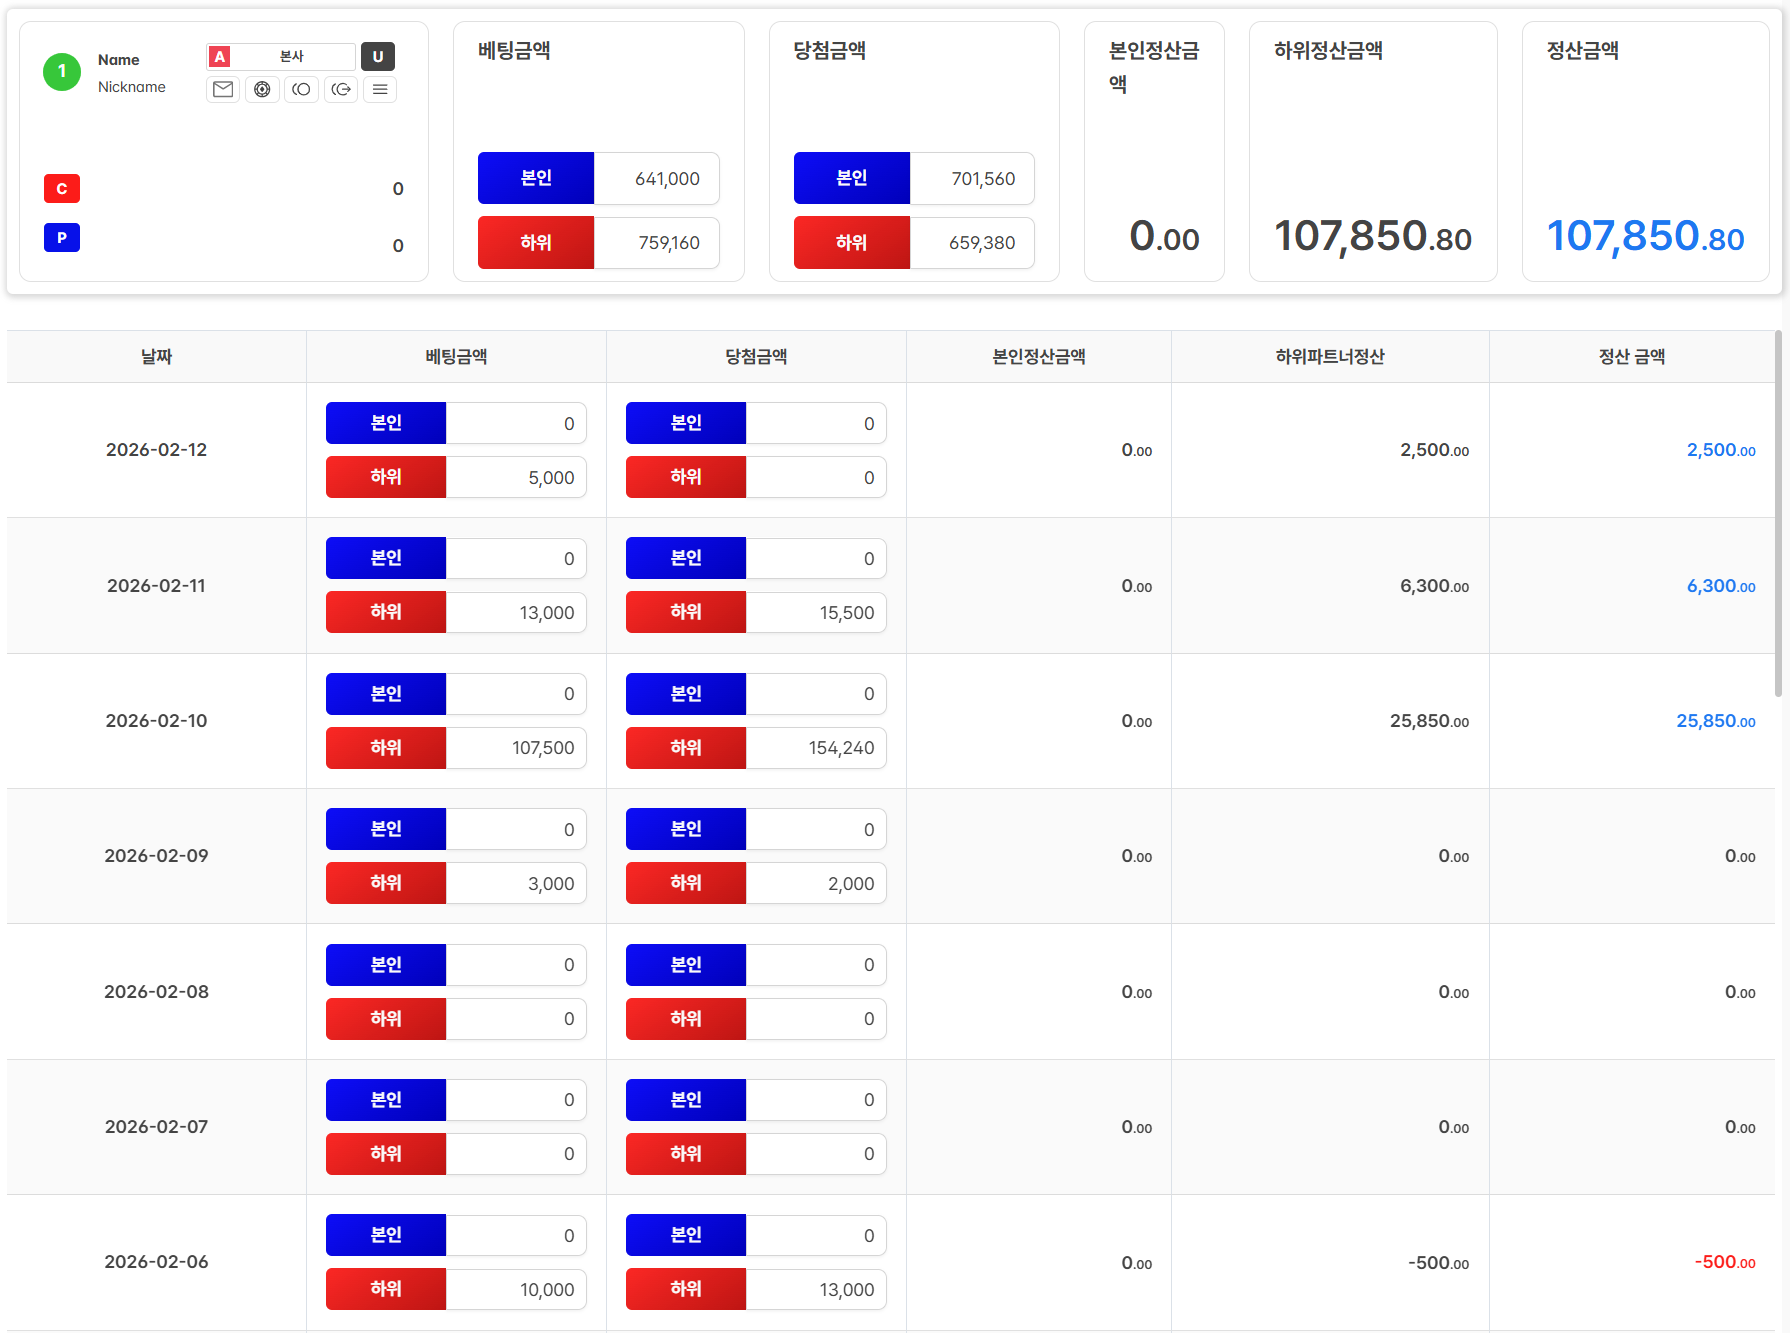Click the 2026-02-12 date cell
This screenshot has width=1790, height=1333.
point(157,450)
